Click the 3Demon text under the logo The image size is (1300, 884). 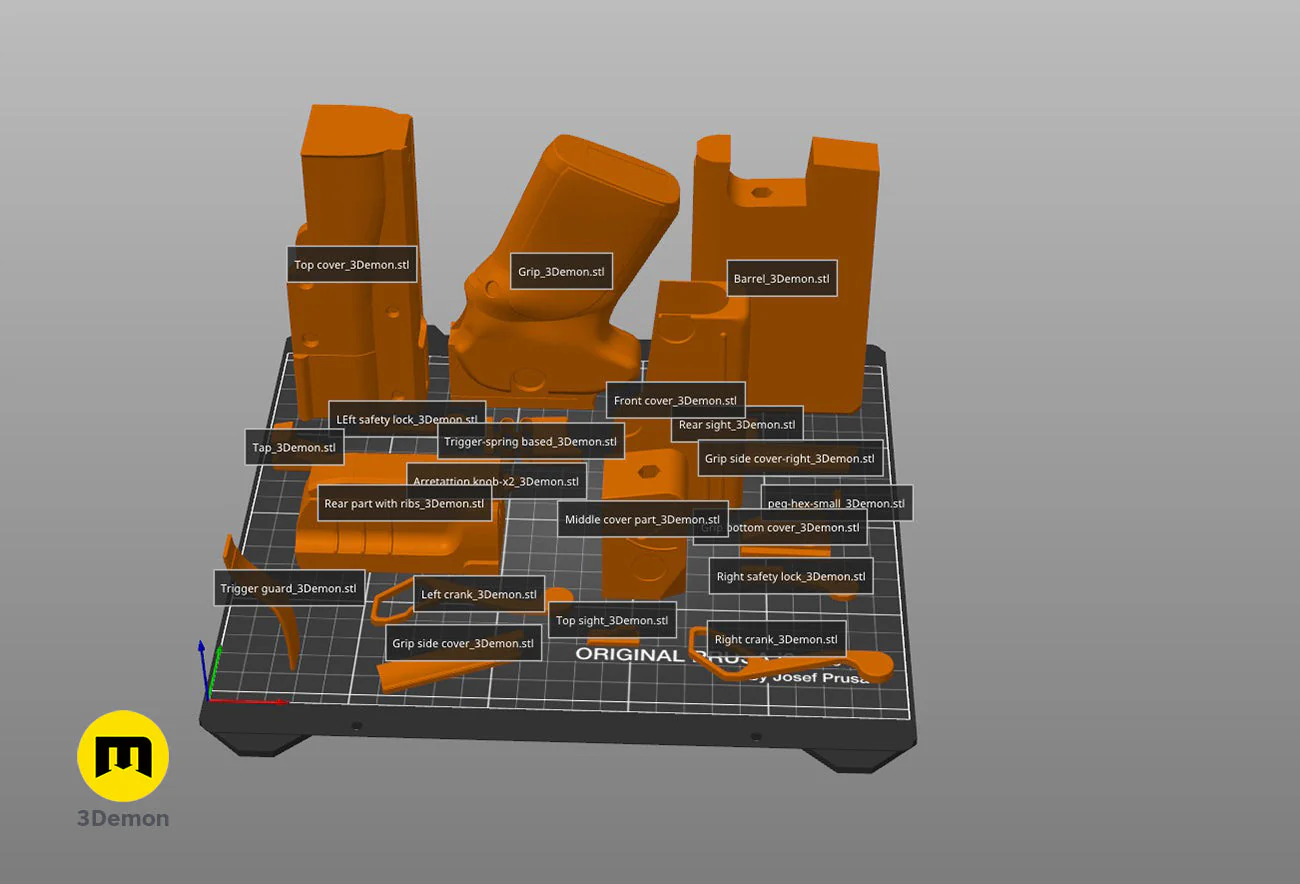tap(123, 819)
